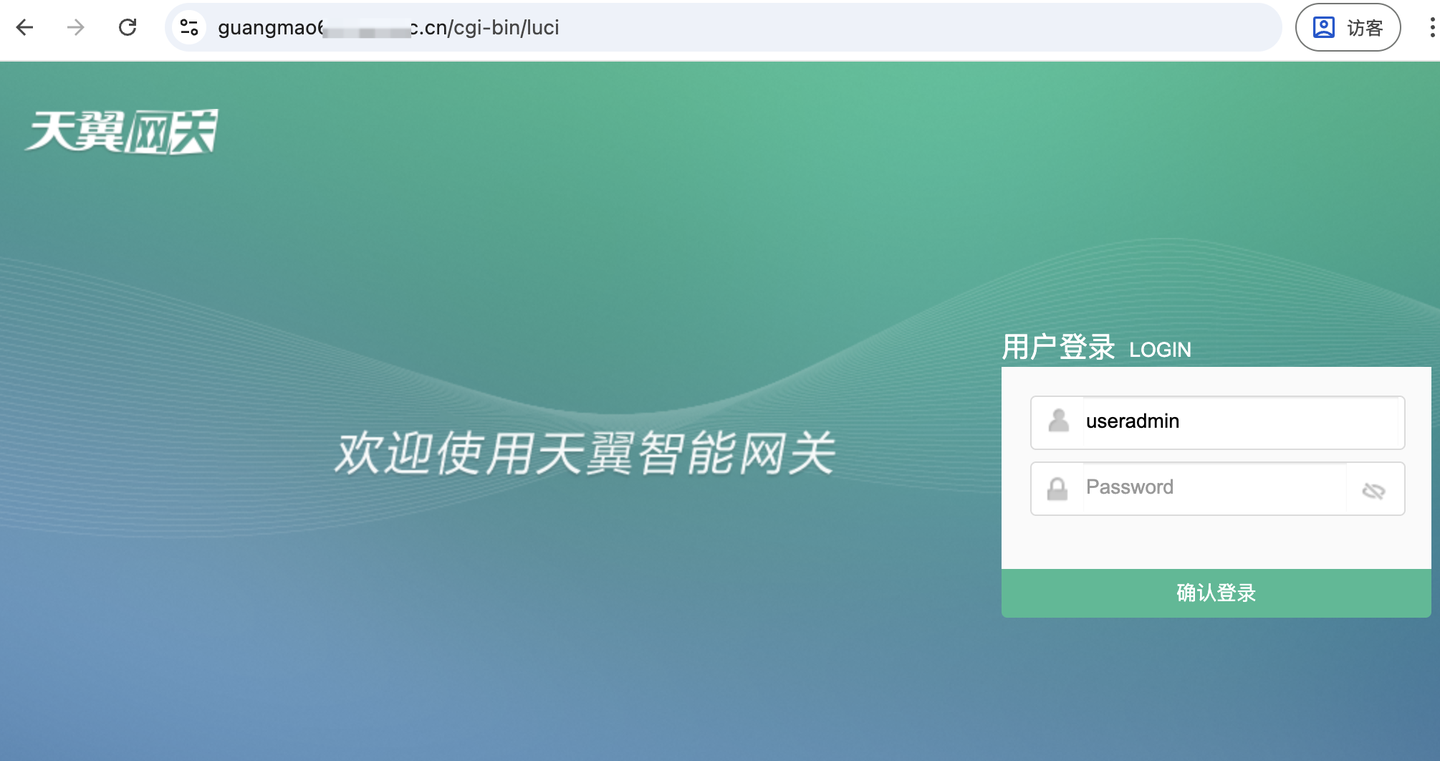Click the Password input field

coord(1217,488)
